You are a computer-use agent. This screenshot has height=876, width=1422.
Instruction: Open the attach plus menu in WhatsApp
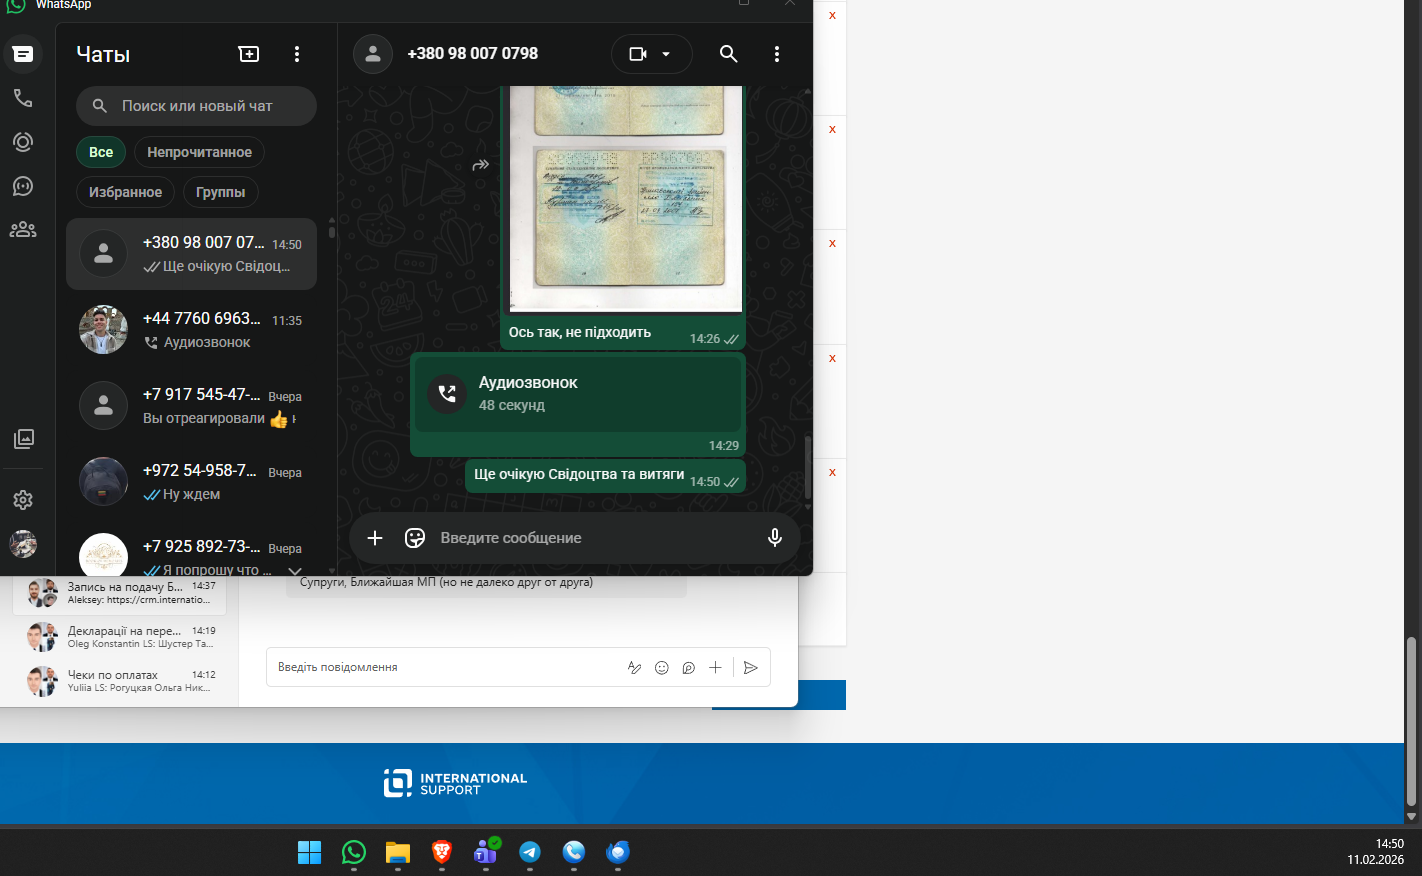point(375,538)
